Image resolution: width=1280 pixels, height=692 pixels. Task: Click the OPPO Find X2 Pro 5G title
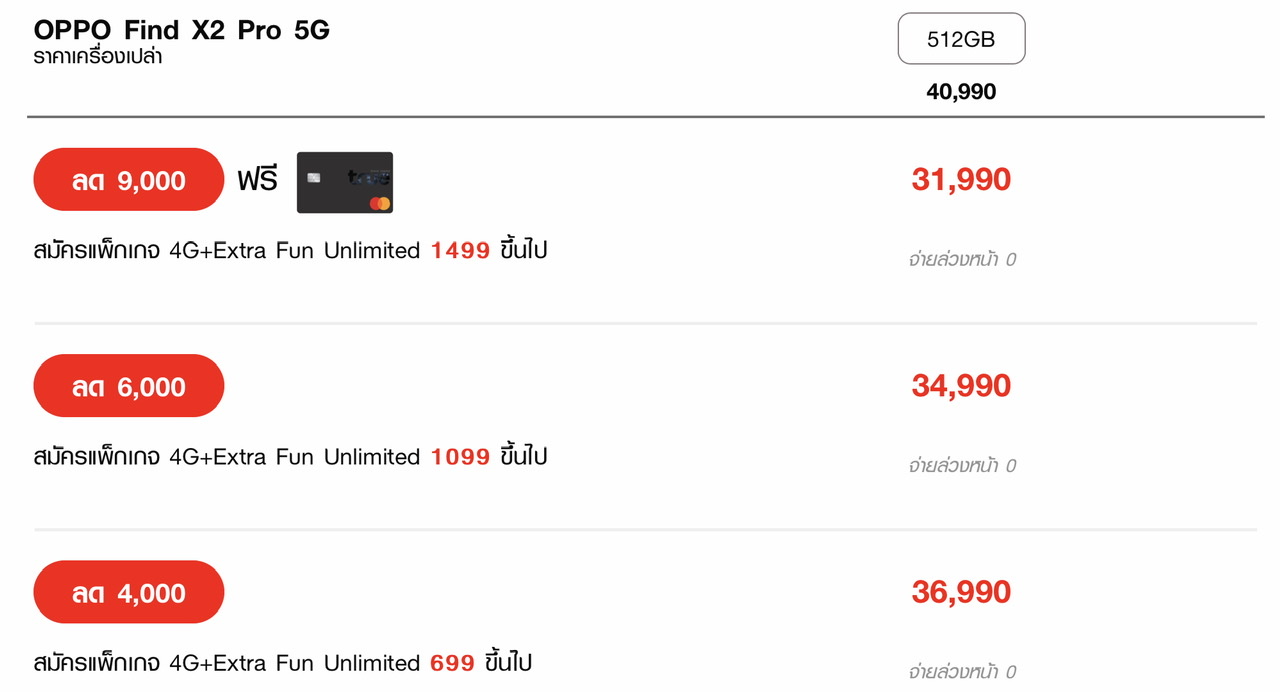[x=182, y=30]
